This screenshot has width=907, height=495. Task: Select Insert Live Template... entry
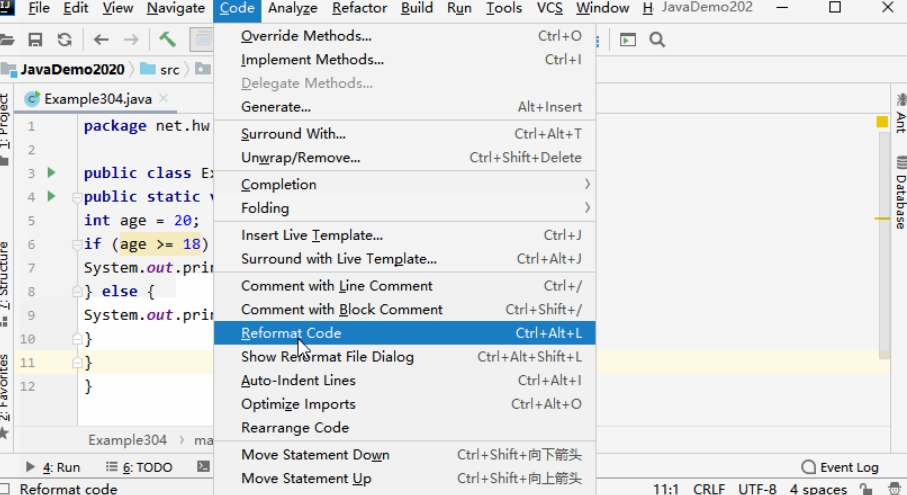(404, 235)
